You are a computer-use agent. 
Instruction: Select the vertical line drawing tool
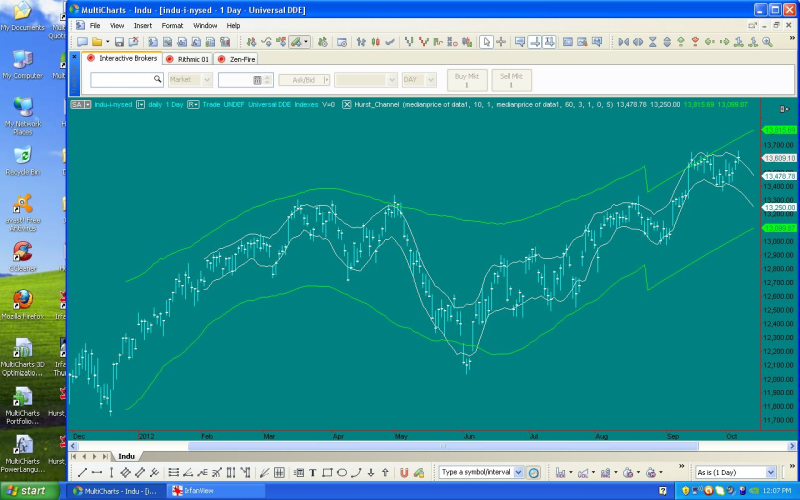coord(111,472)
